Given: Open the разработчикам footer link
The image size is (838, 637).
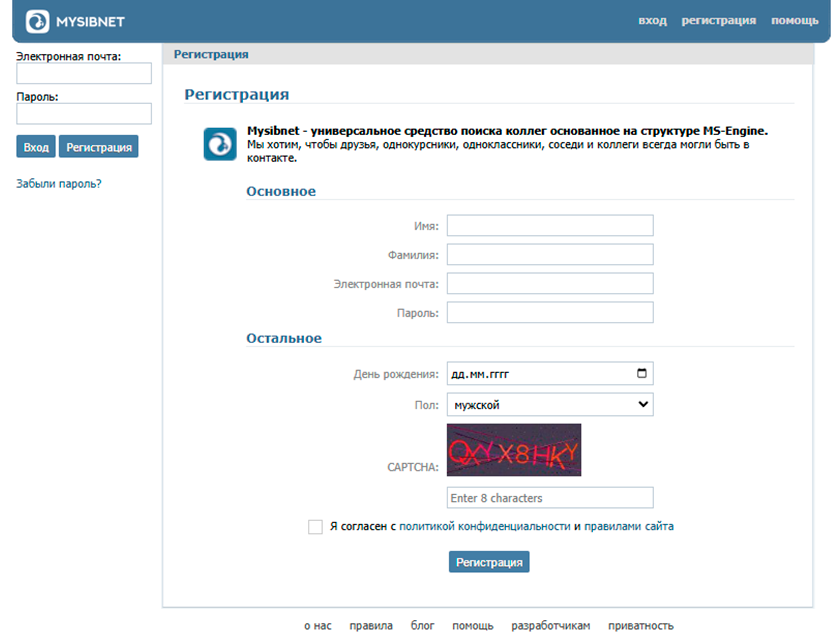Looking at the screenshot, I should coord(550,626).
